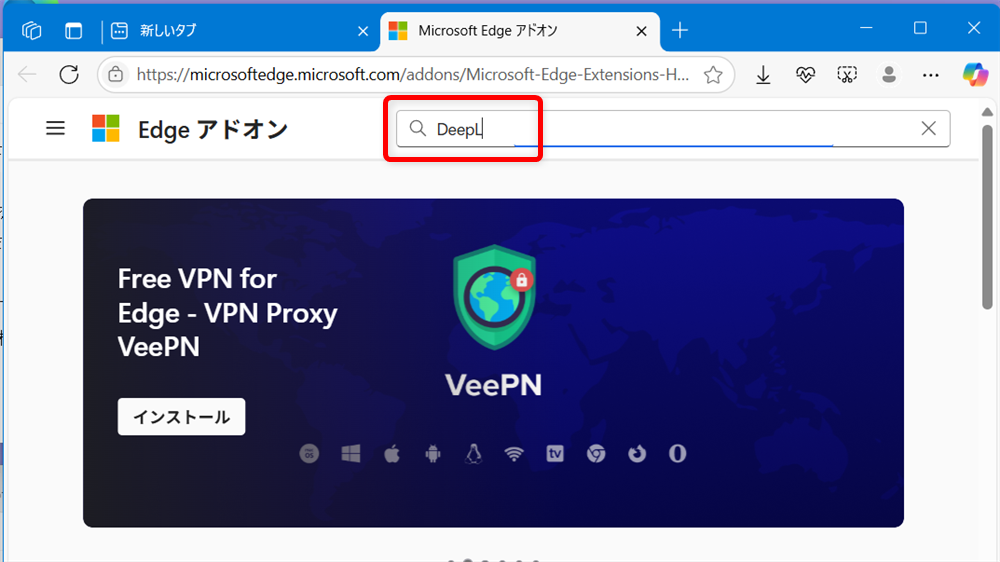1000x562 pixels.
Task: Open Browser essentials heart icon
Action: pos(805,75)
